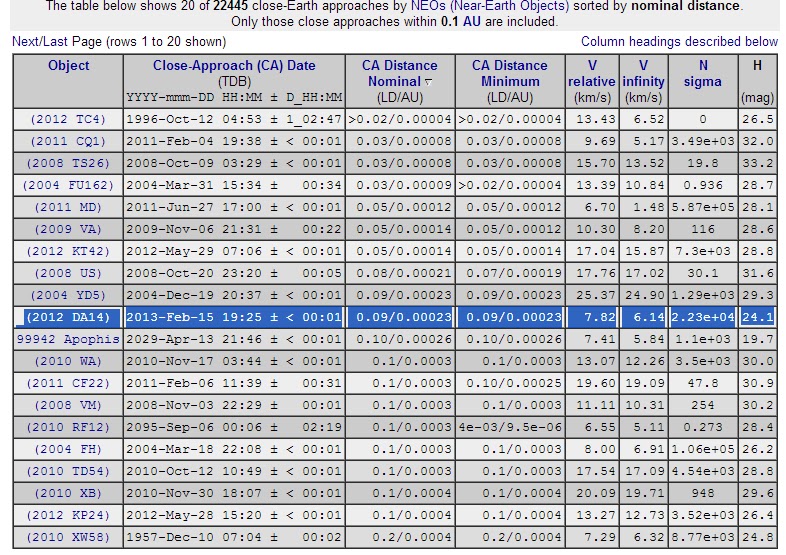The width and height of the screenshot is (786, 555).
Task: Click H magnitude value 24.1
Action: tap(757, 317)
